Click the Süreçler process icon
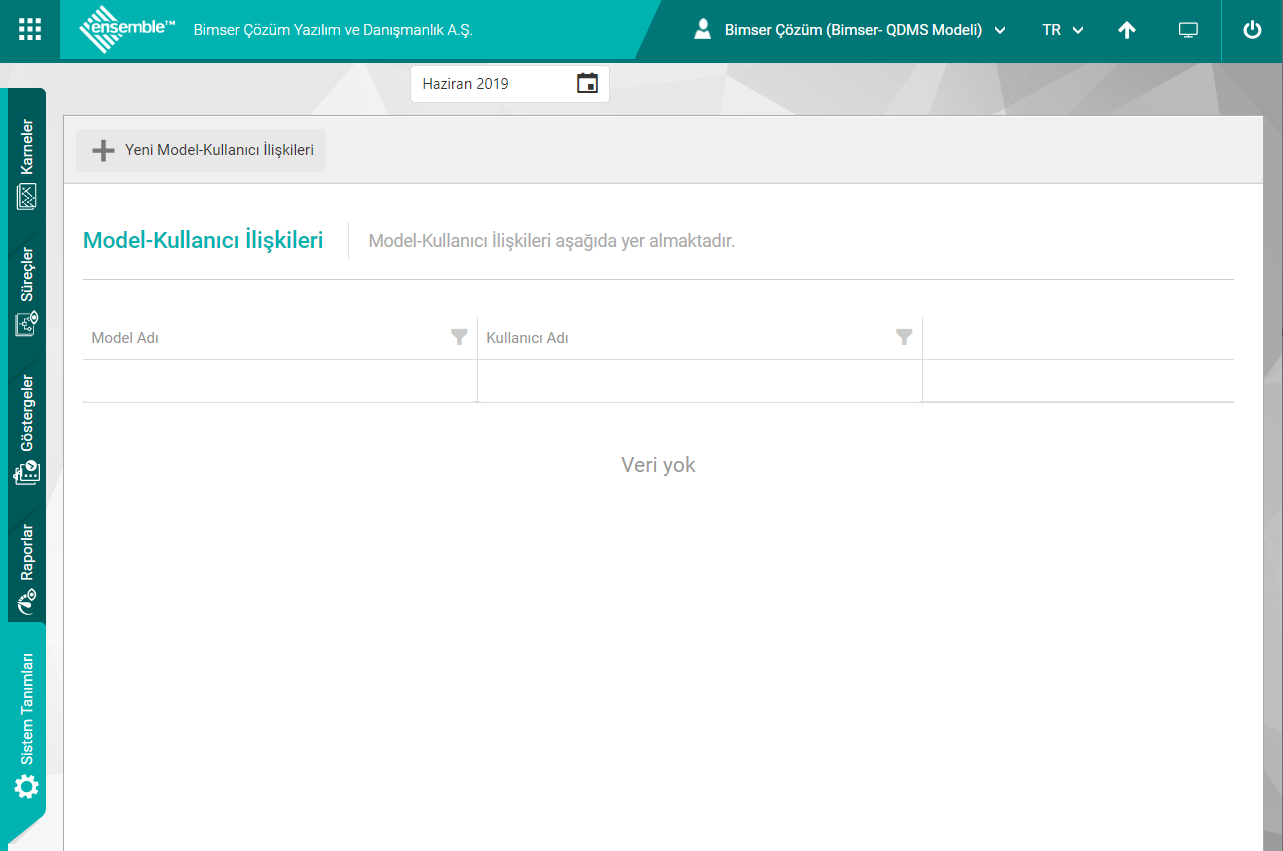Screen dimensions: 1283x851 click(x=27, y=323)
